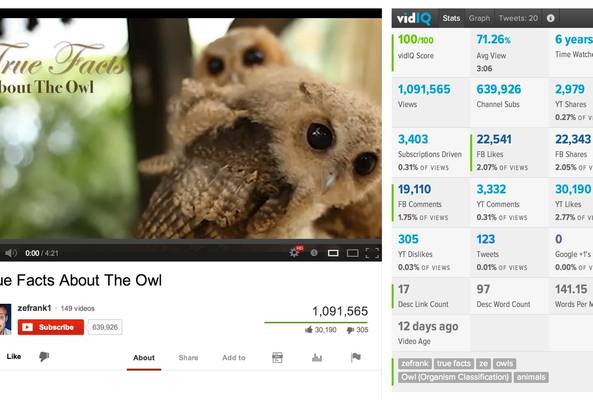Switch to large theater player size
This screenshot has height=400, width=593.
tap(352, 253)
